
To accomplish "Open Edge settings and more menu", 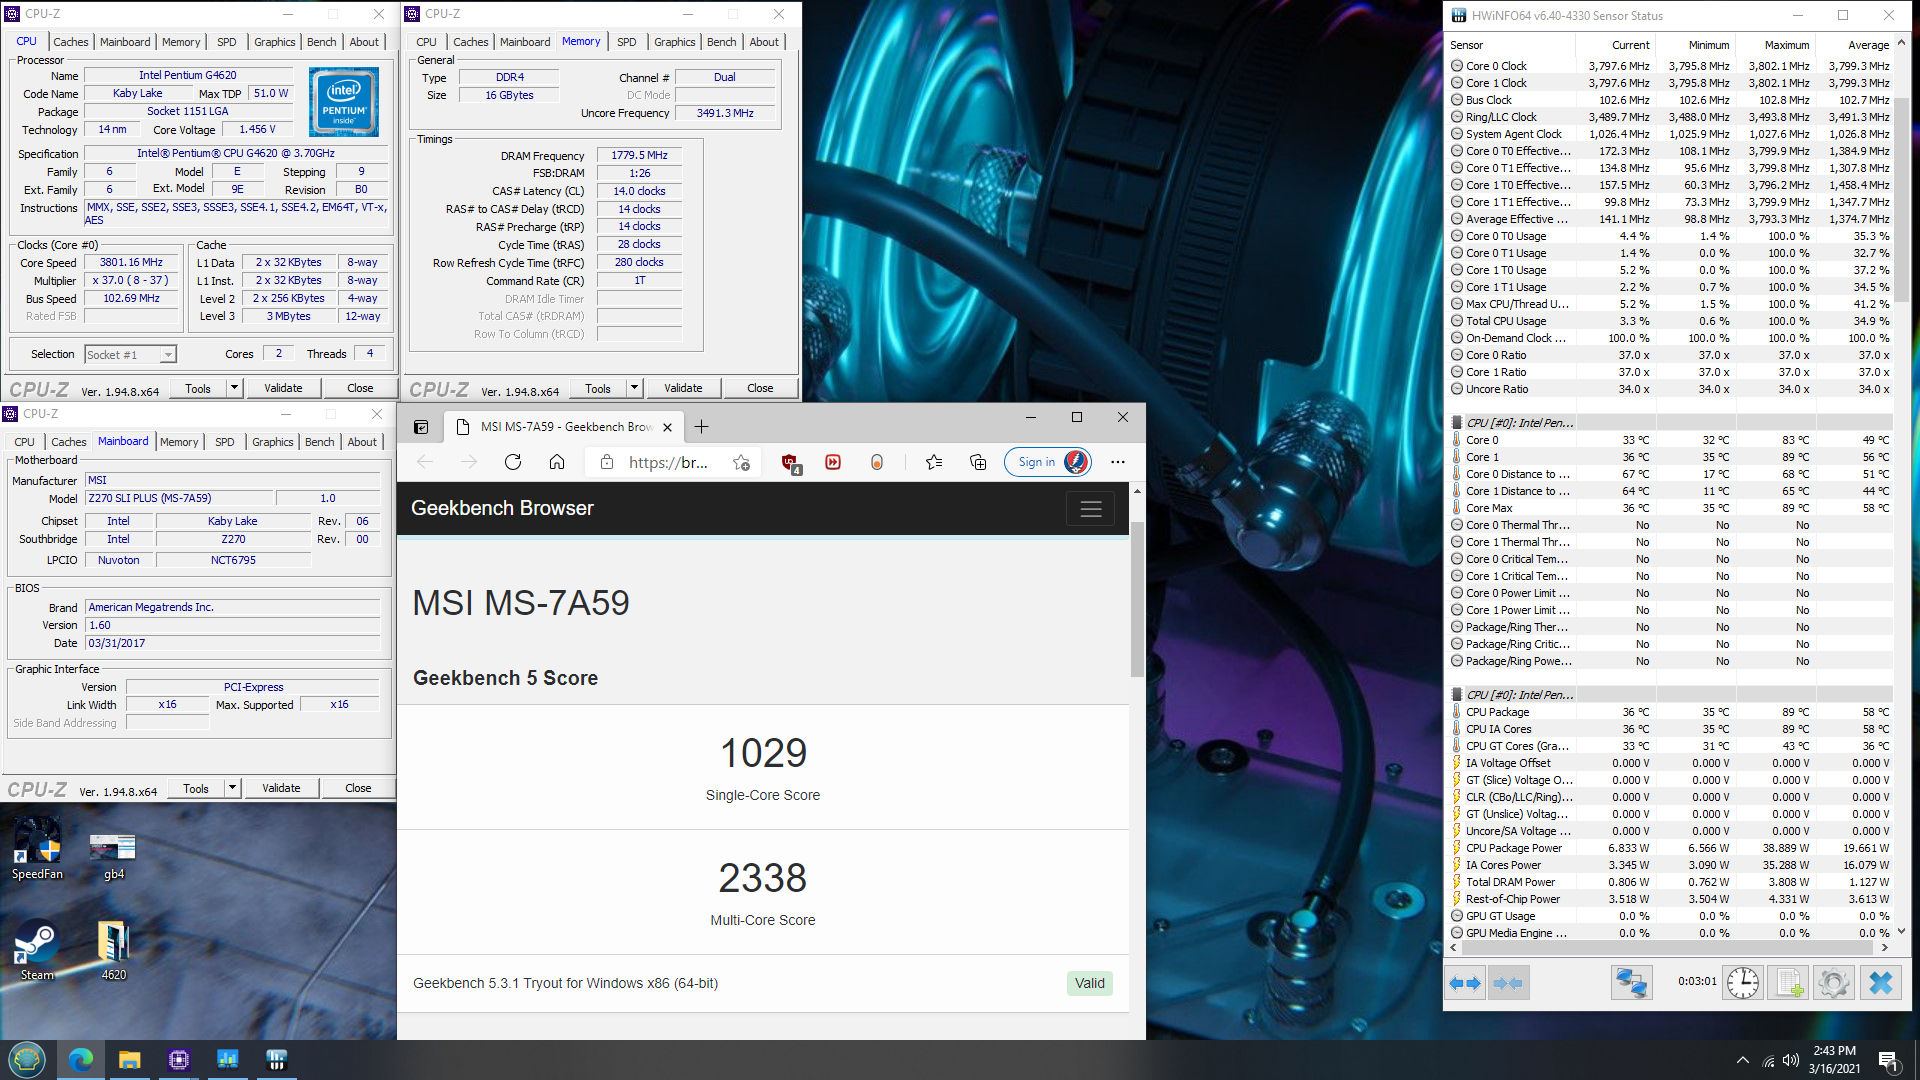I will coord(1118,462).
